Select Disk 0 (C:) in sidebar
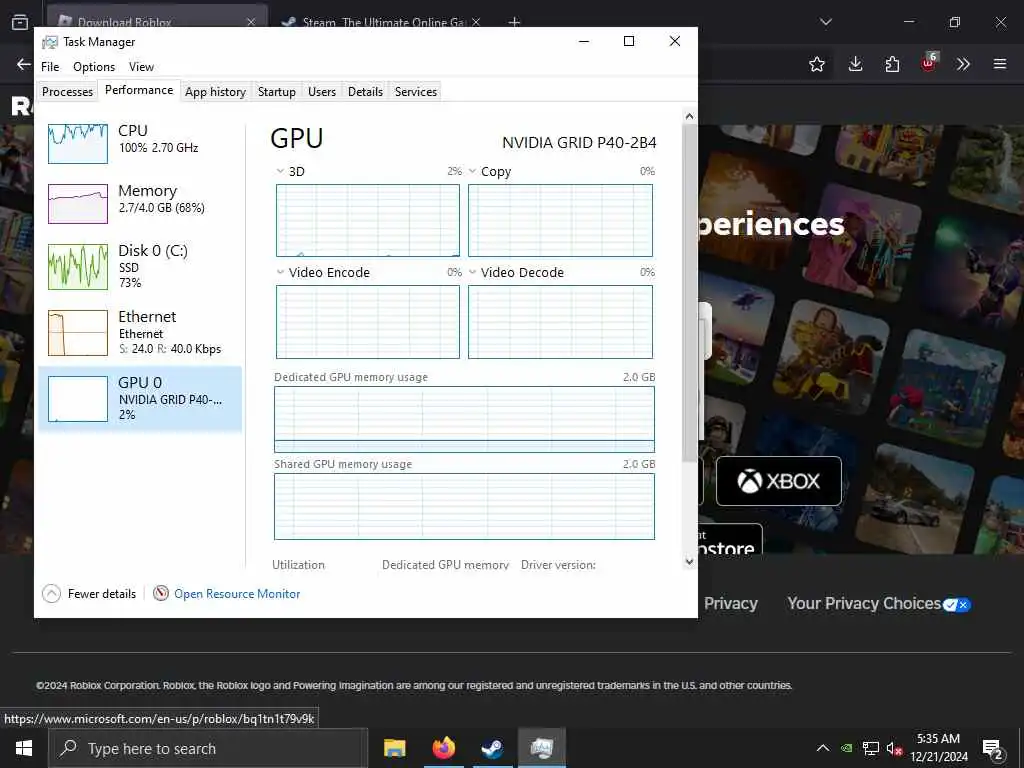Viewport: 1024px width, 768px height. pyautogui.click(x=140, y=266)
